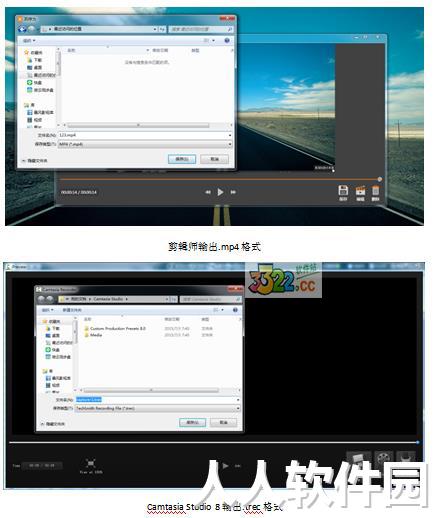The height and width of the screenshot is (518, 444).
Task: Click the View at 100% icon in Camtasia preview
Action: (x=91, y=463)
